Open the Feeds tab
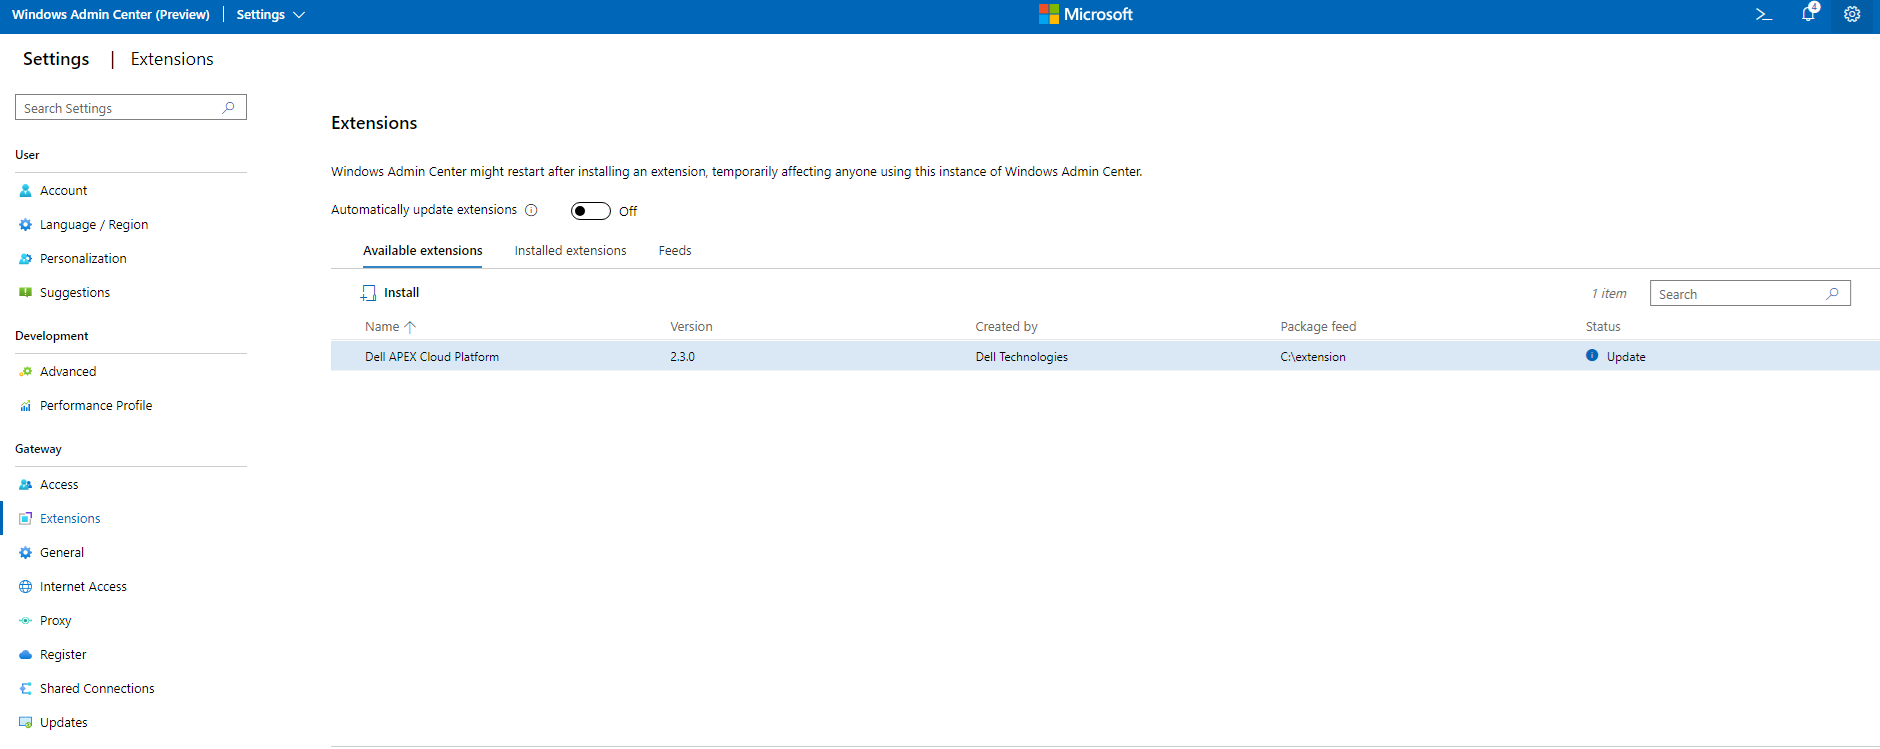 coord(675,251)
